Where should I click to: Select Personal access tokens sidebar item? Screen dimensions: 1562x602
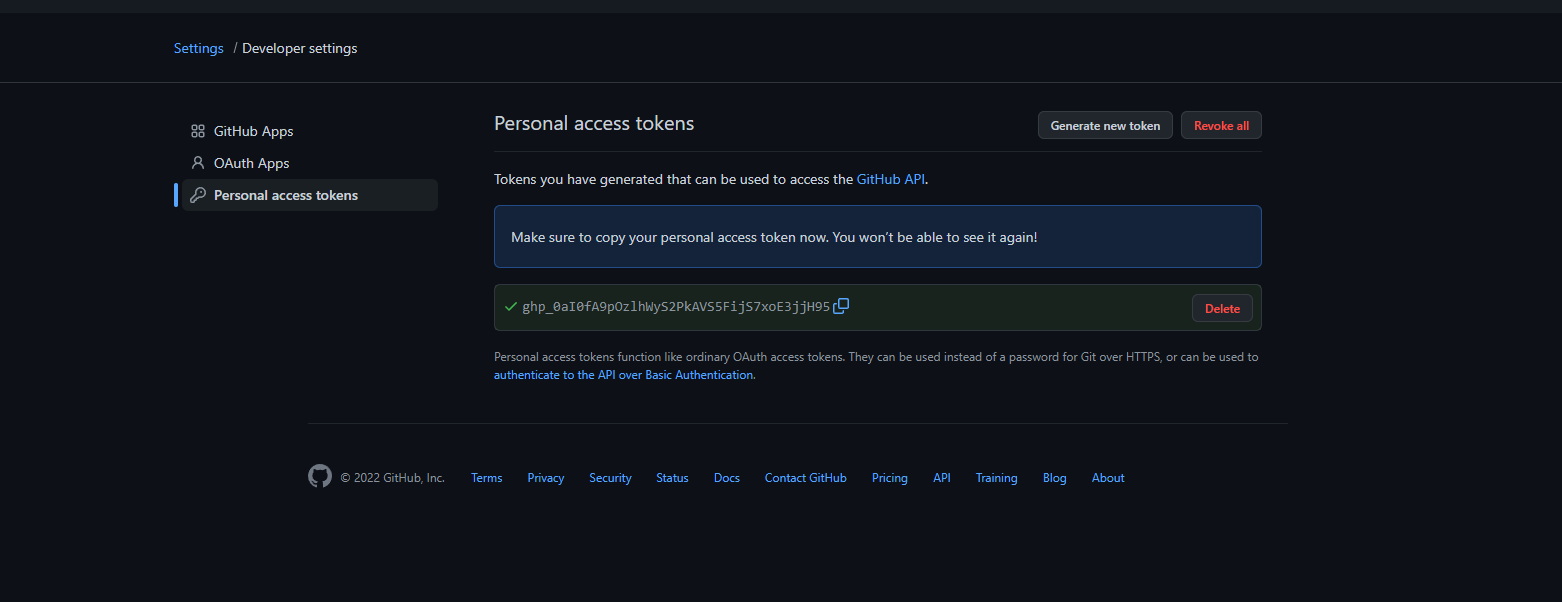310,195
